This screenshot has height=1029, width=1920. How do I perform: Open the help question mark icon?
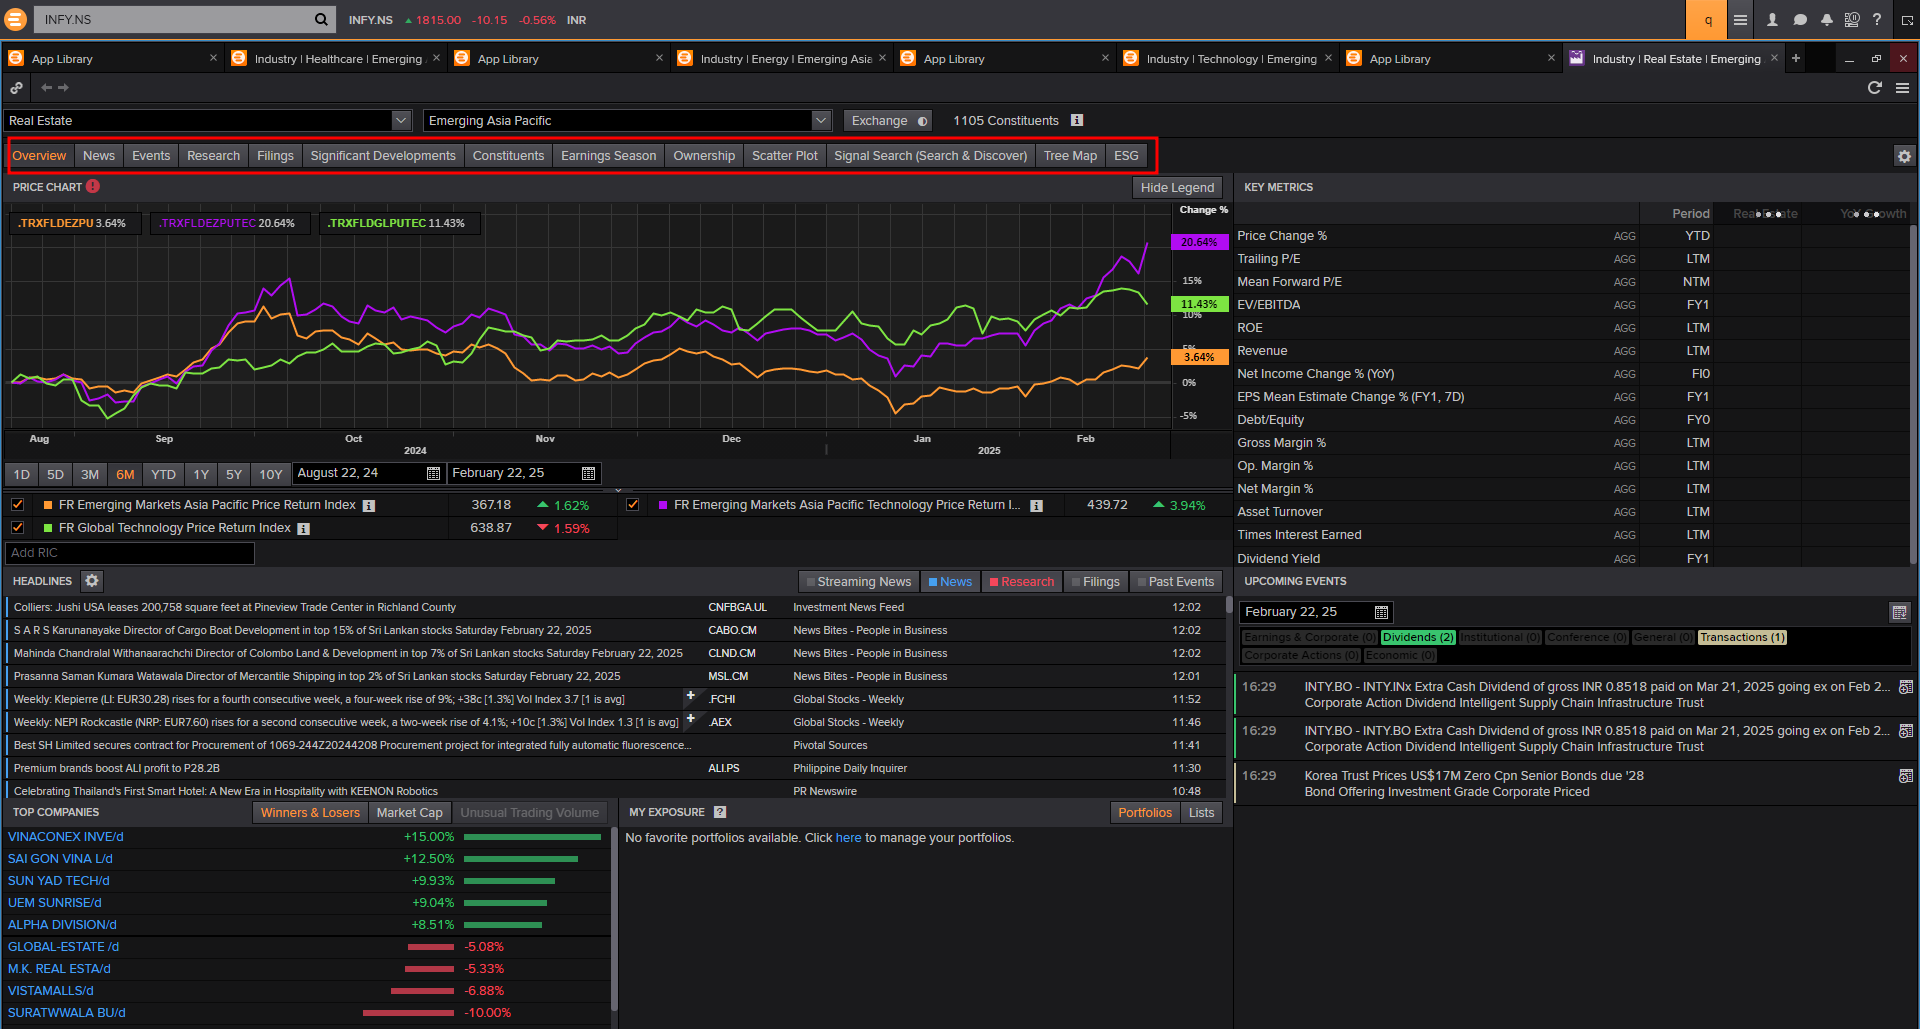(1877, 20)
